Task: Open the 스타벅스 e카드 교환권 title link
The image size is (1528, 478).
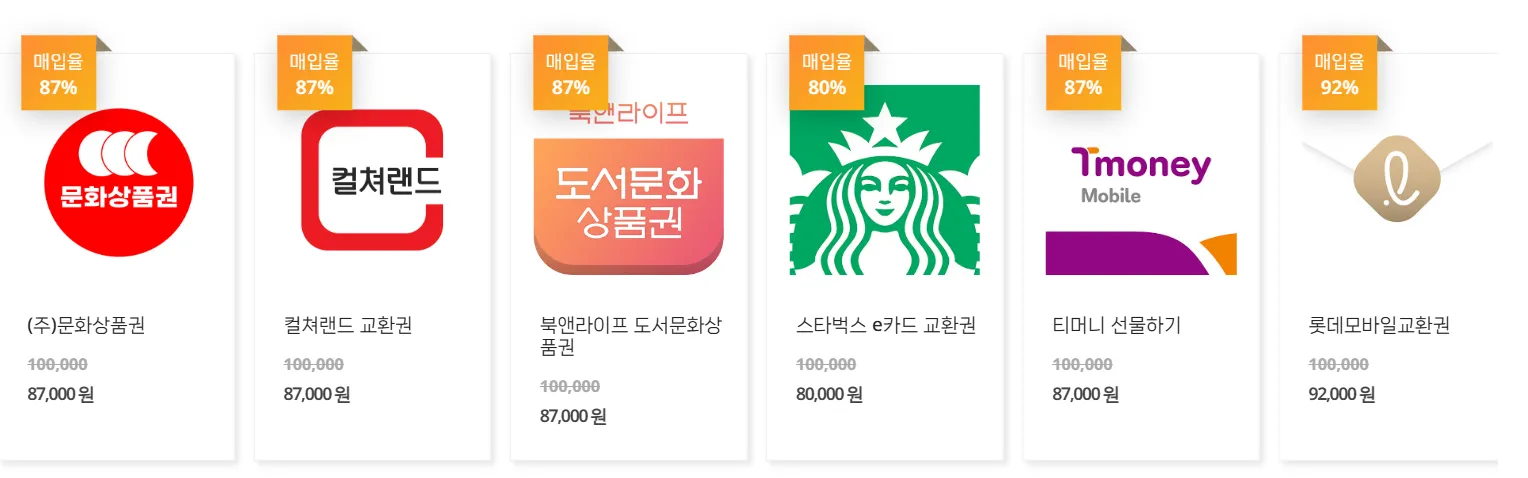Action: (886, 325)
